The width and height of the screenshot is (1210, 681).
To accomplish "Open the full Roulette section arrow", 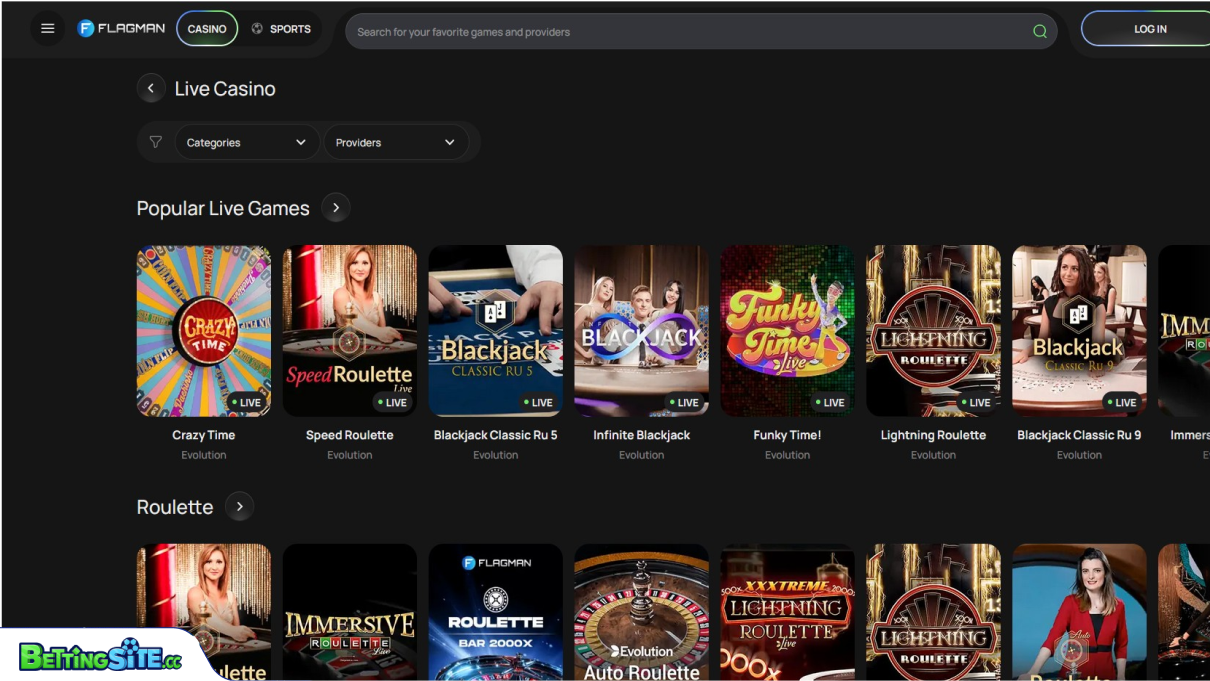I will click(239, 507).
